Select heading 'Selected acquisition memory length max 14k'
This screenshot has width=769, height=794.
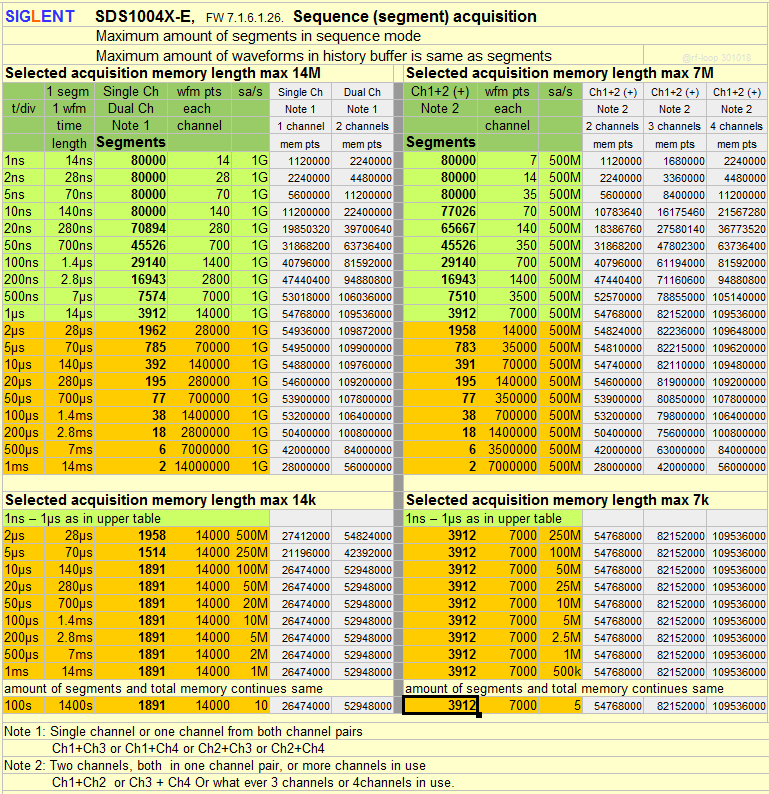160,500
